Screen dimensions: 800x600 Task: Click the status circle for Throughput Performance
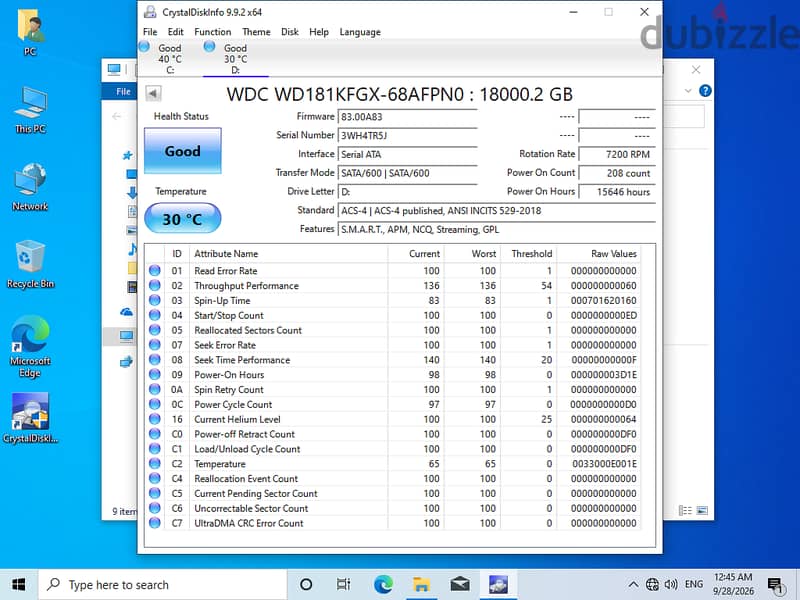pos(155,285)
